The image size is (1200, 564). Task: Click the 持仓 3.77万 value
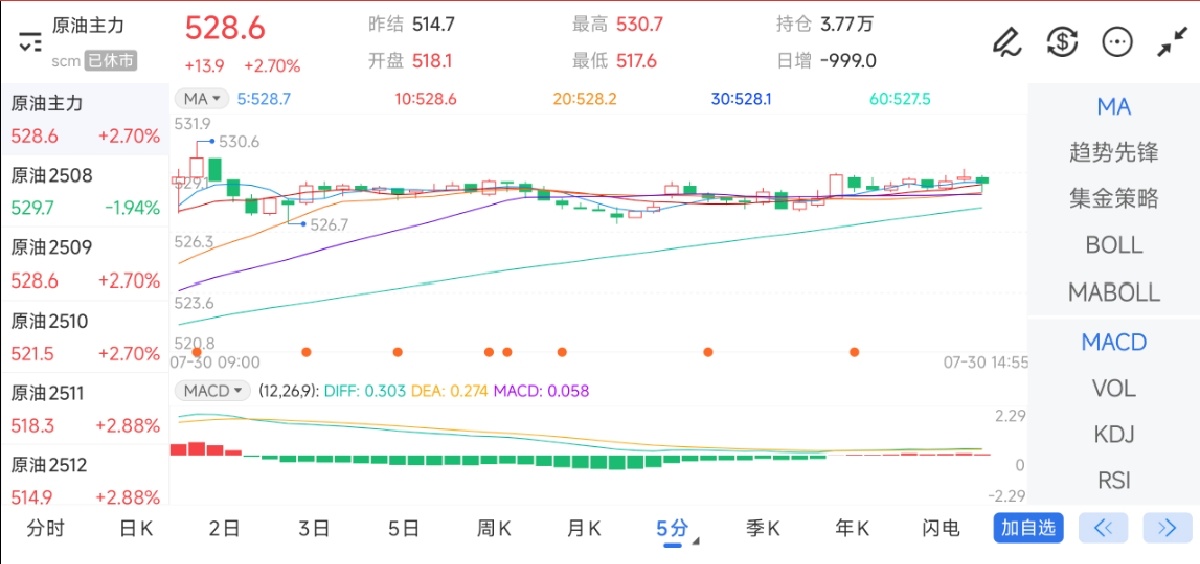pyautogui.click(x=847, y=24)
